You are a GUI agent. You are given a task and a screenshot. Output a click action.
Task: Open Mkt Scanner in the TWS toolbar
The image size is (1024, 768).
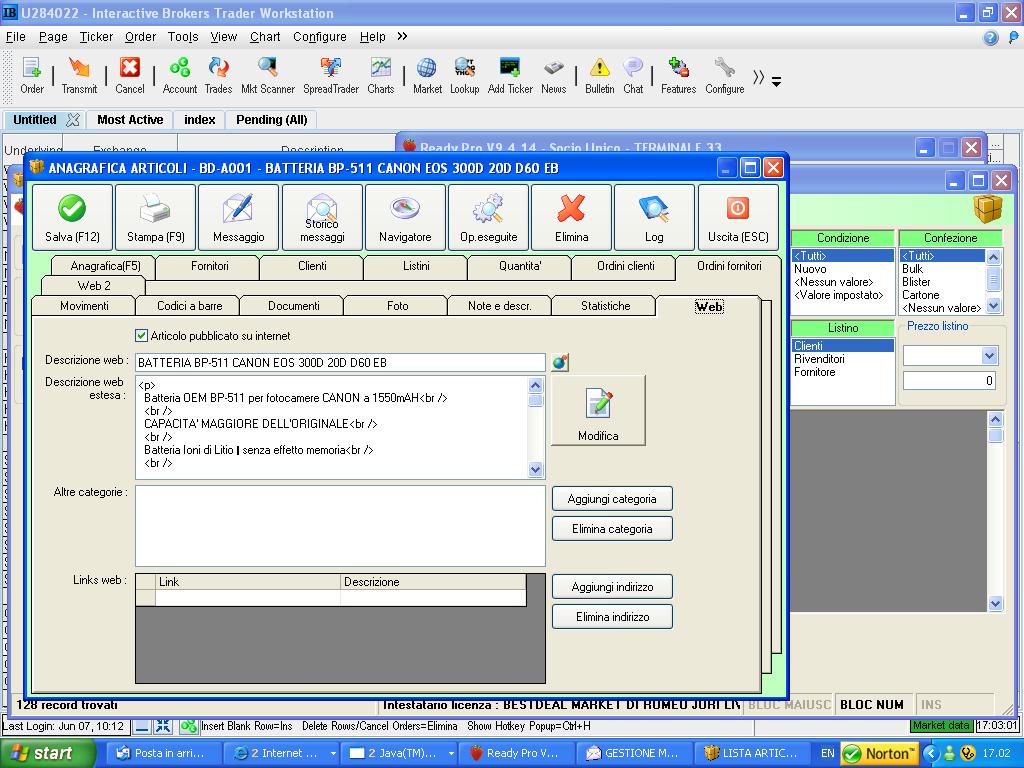tap(268, 75)
